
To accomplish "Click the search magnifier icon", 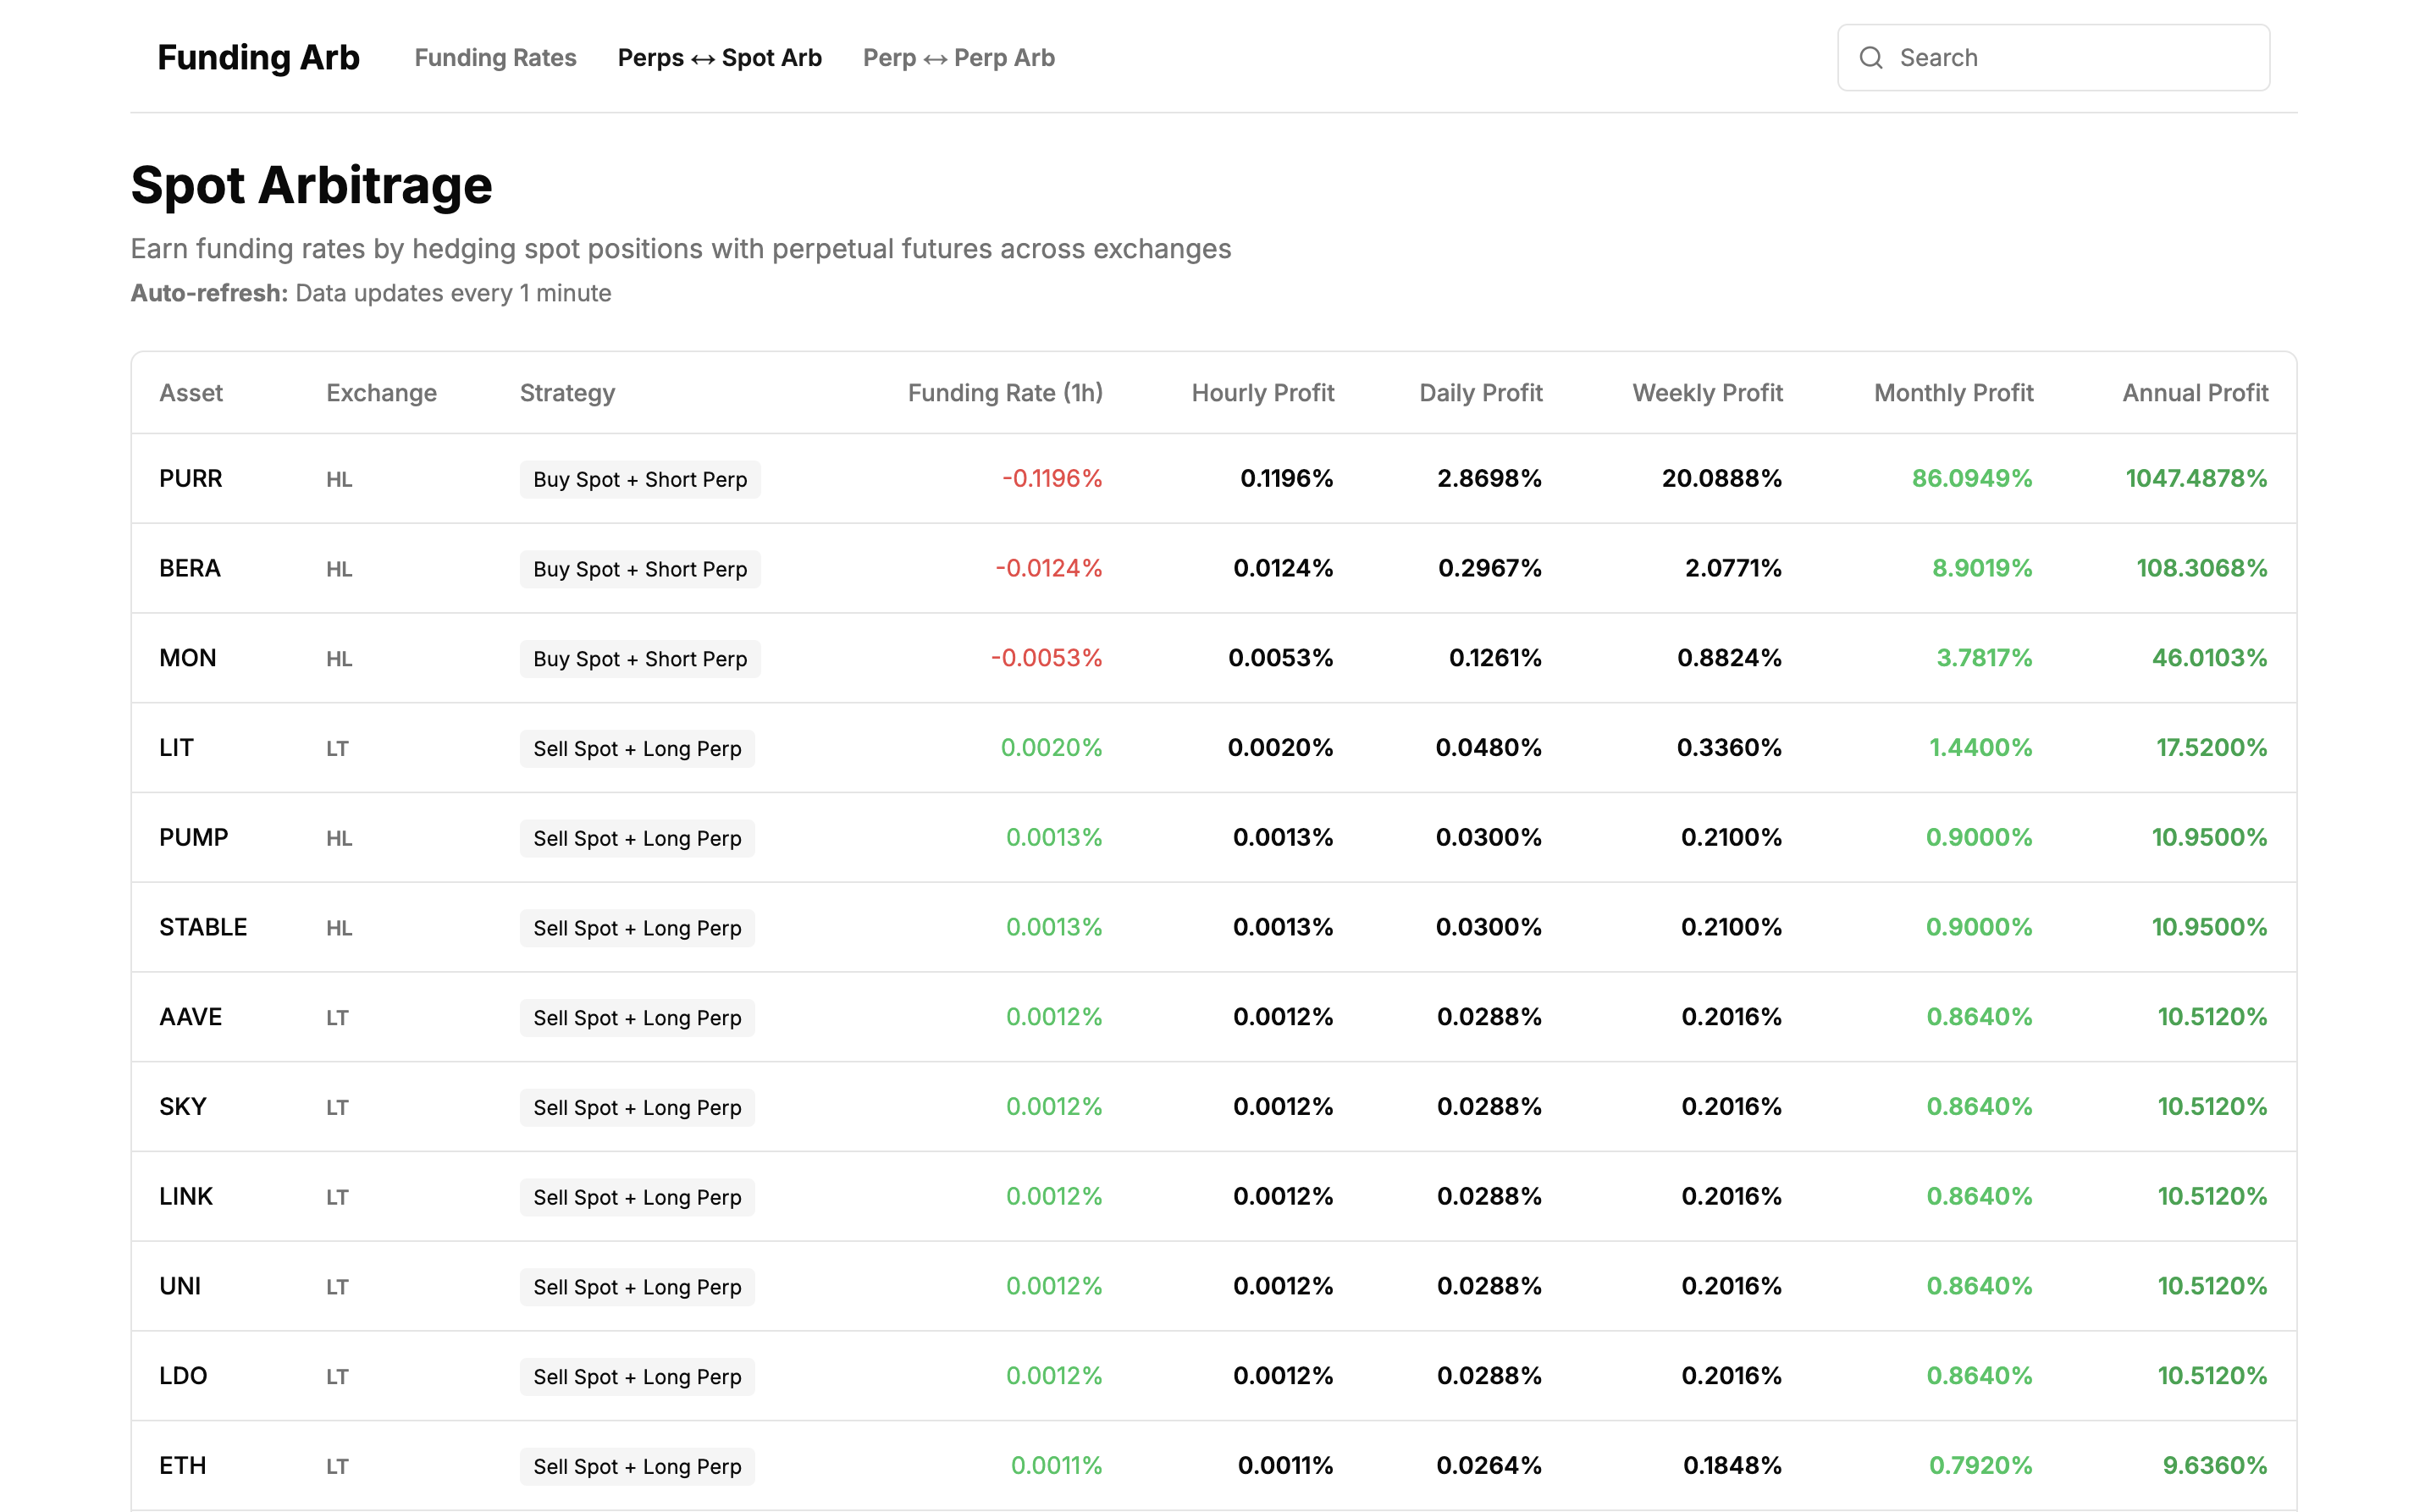I will 1871,57.
